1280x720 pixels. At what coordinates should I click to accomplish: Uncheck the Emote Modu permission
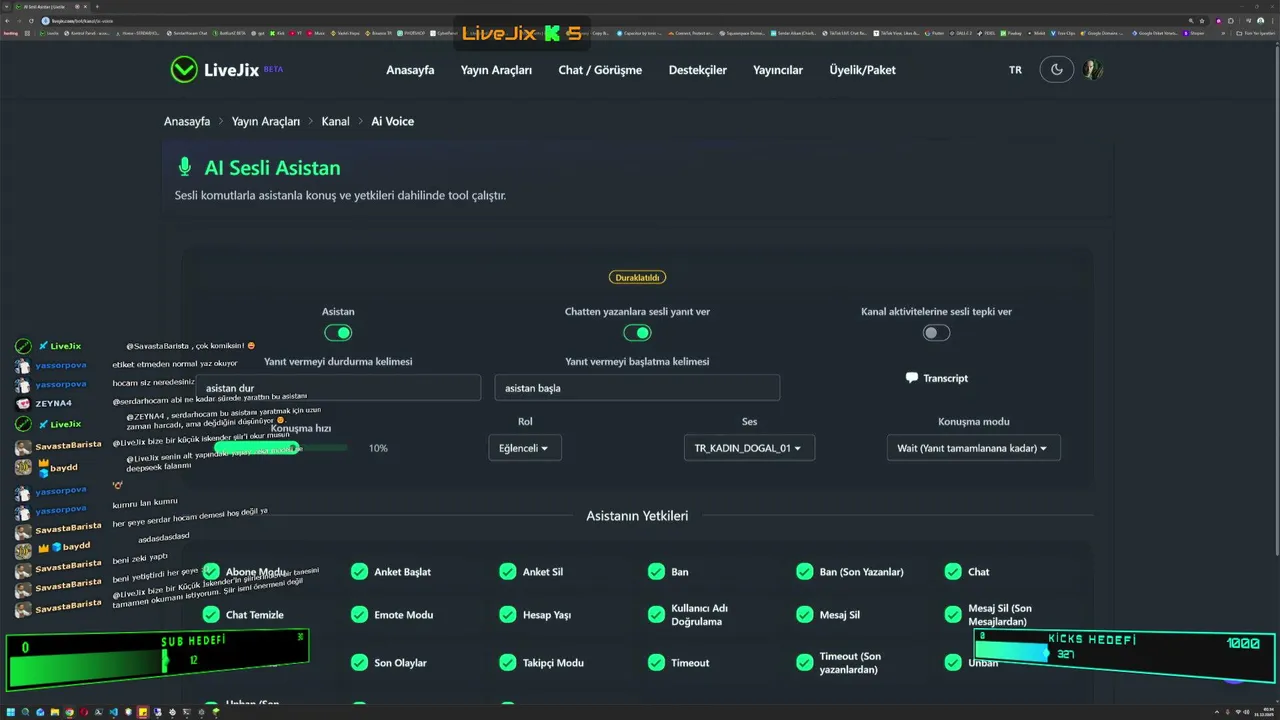point(359,614)
